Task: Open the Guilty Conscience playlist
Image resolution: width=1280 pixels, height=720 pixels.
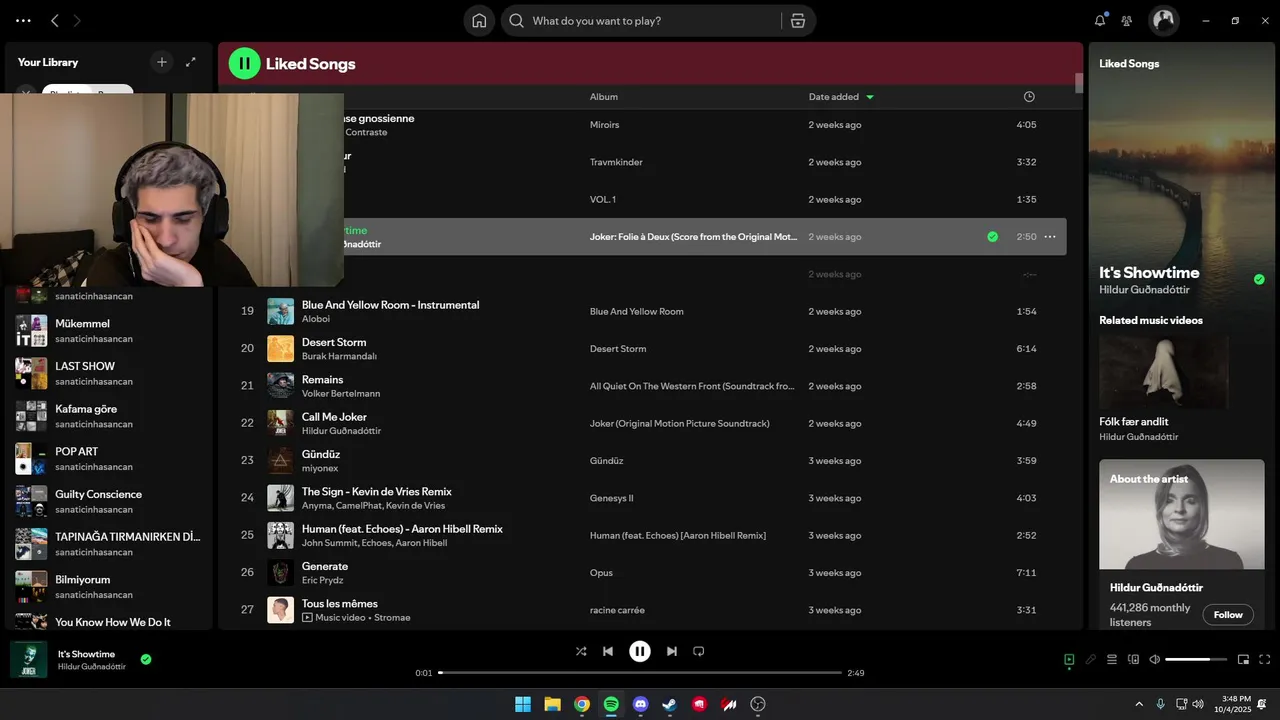Action: tap(108, 502)
